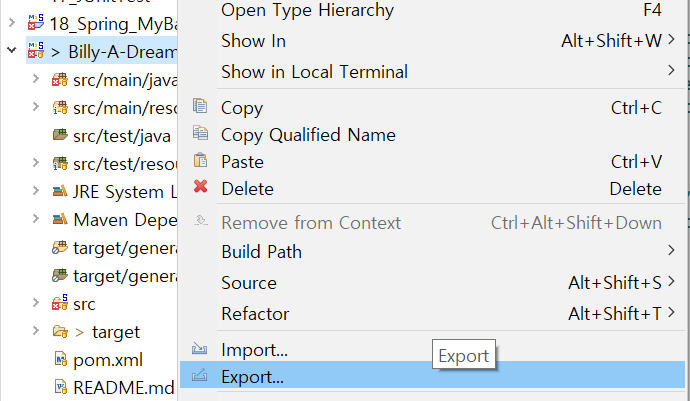Screen dimensions: 690x401
Task: Click the src/test/resources folder icon
Action: (60, 163)
